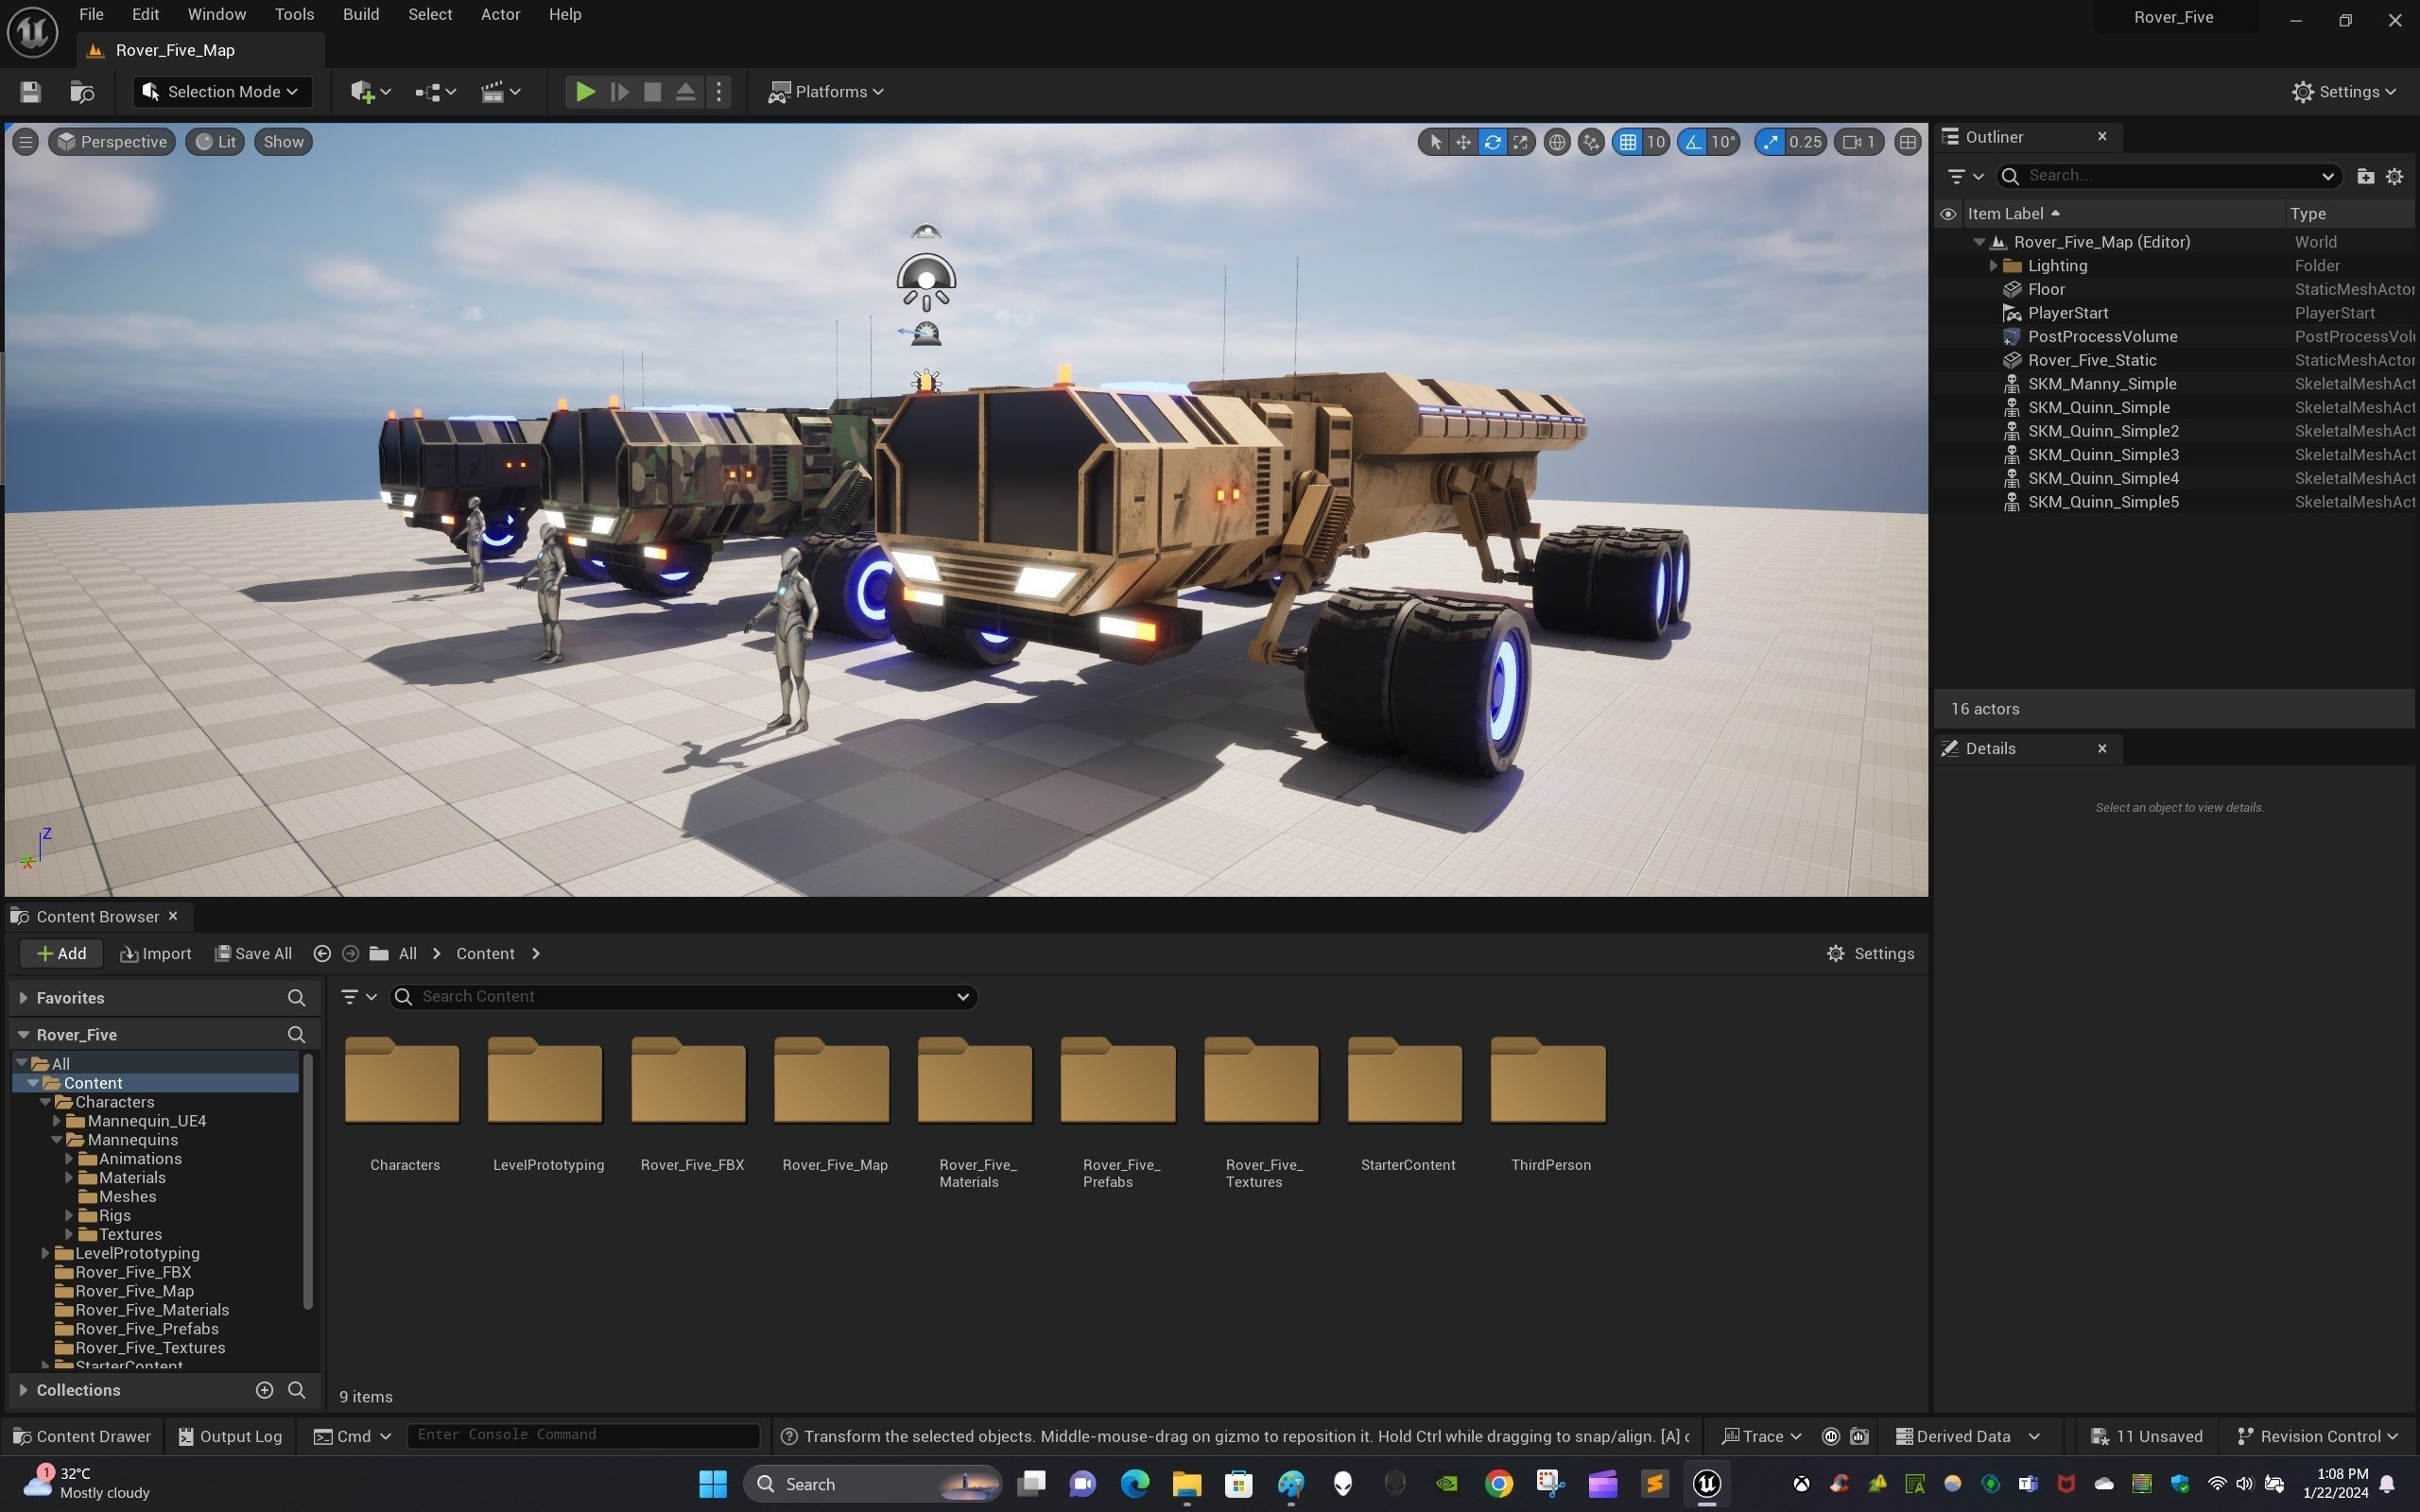Click Save All in Content Browser
This screenshot has height=1512, width=2420.
point(254,954)
